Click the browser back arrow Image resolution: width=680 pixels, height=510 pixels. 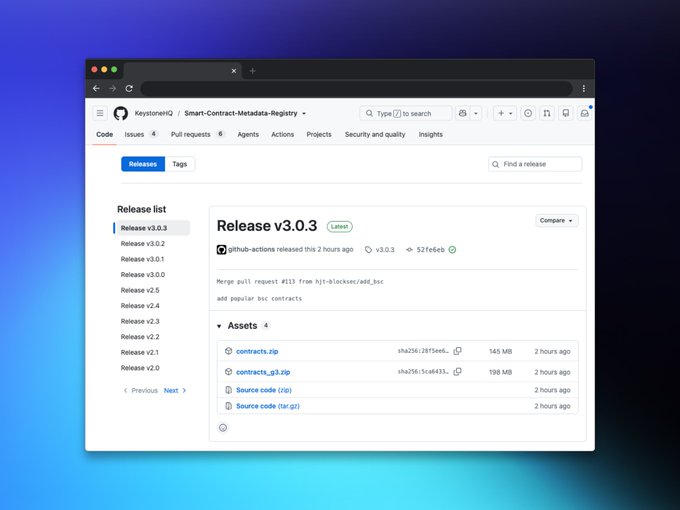click(96, 88)
